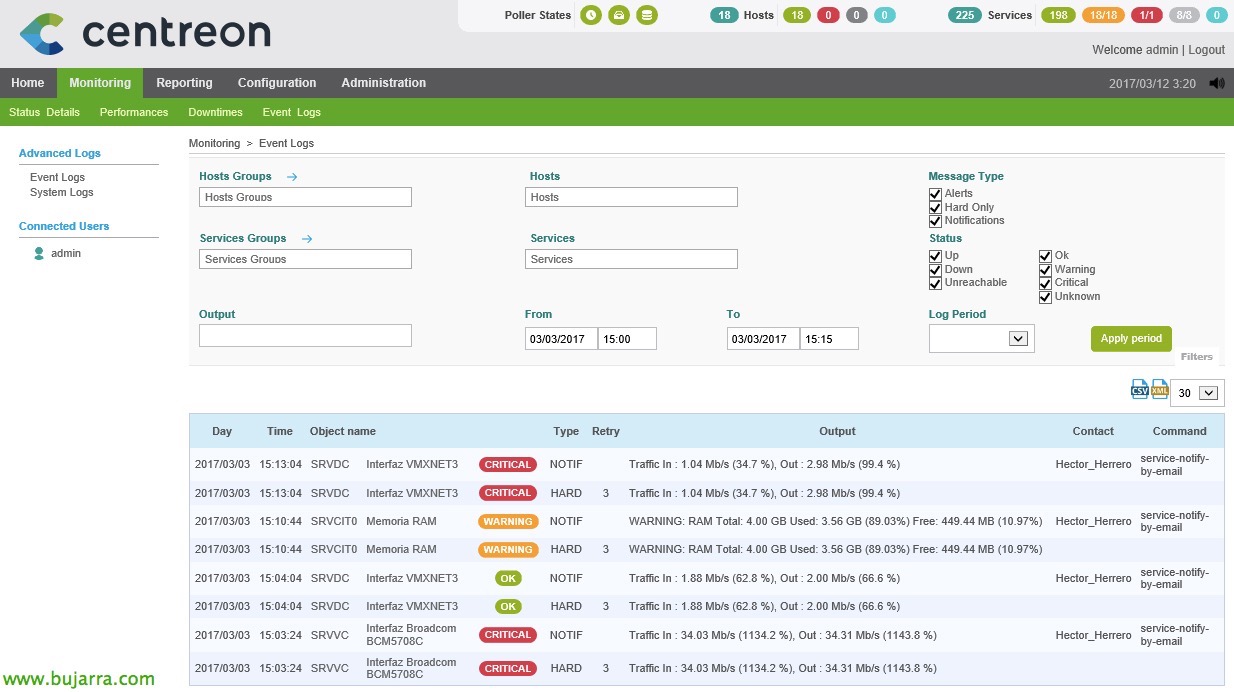The width and height of the screenshot is (1234, 692).
Task: Click the services unknown badge 8/8
Action: (1184, 15)
